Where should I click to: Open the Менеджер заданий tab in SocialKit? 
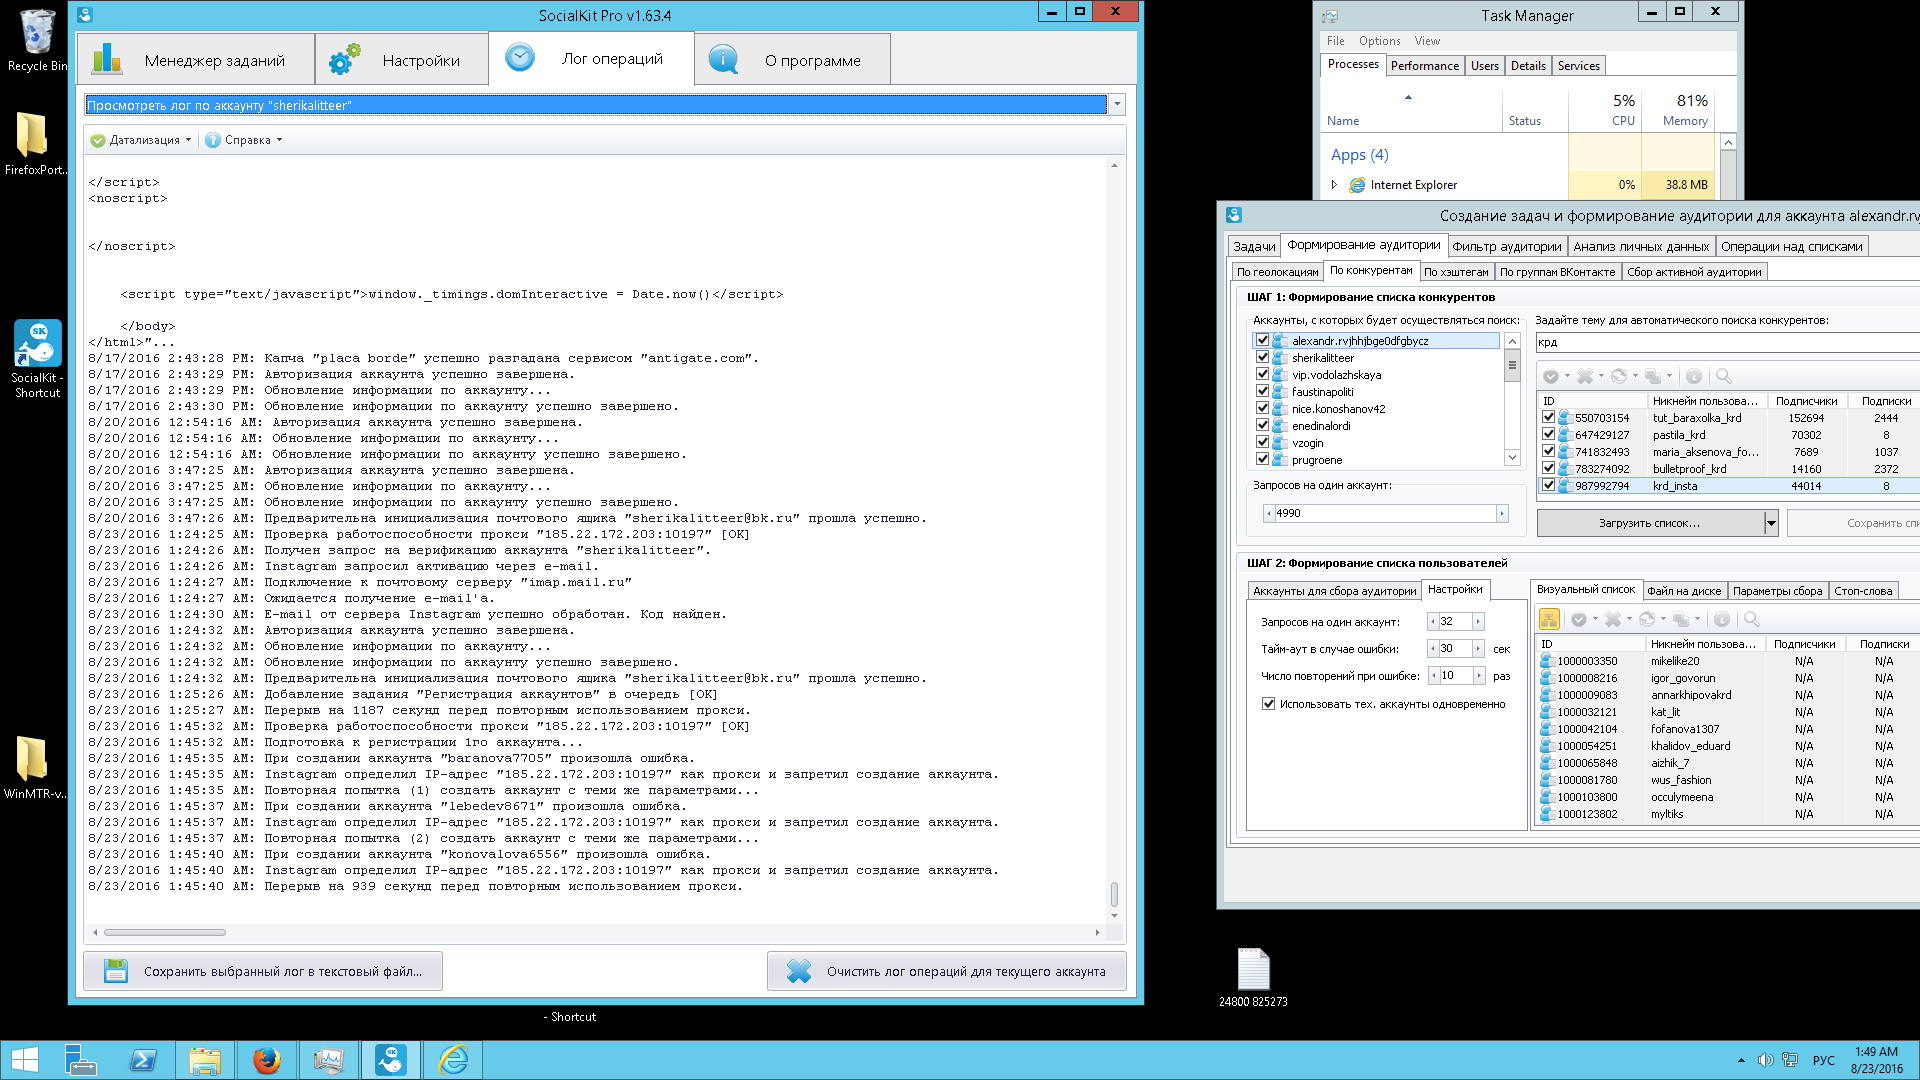[196, 60]
